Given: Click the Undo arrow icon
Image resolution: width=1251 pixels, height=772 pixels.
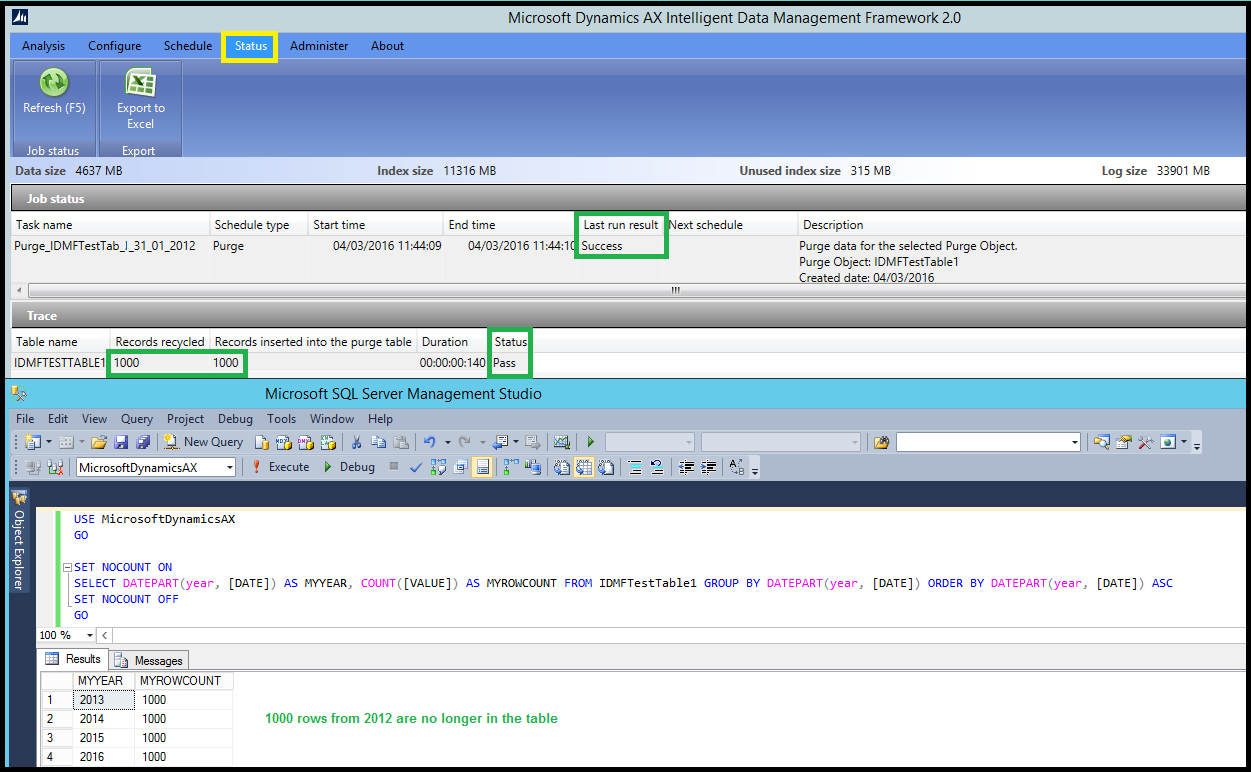Looking at the screenshot, I should click(x=429, y=442).
